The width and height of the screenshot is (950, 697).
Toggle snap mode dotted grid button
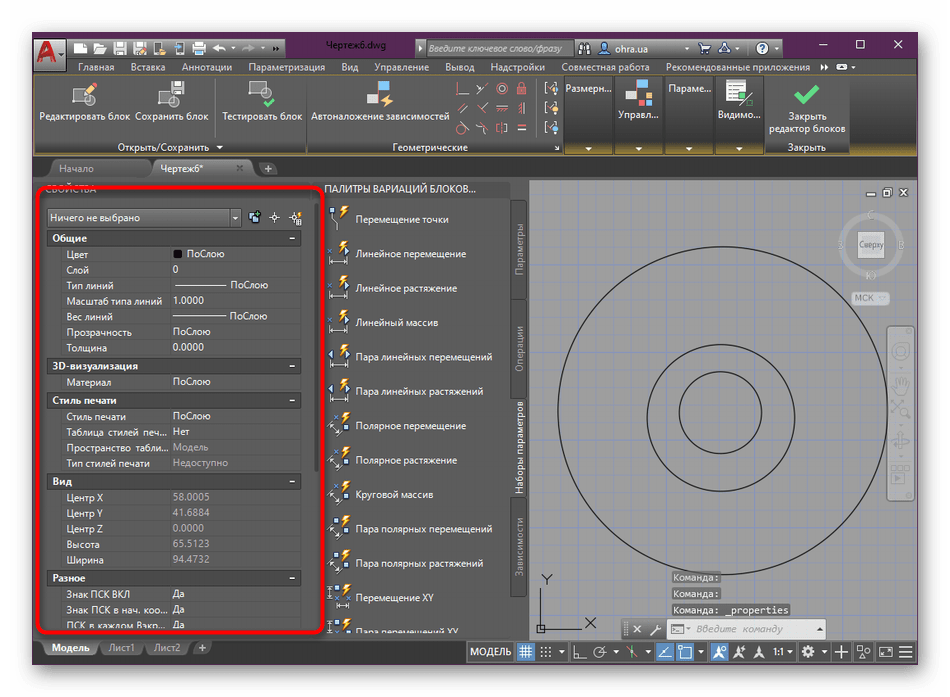(548, 652)
